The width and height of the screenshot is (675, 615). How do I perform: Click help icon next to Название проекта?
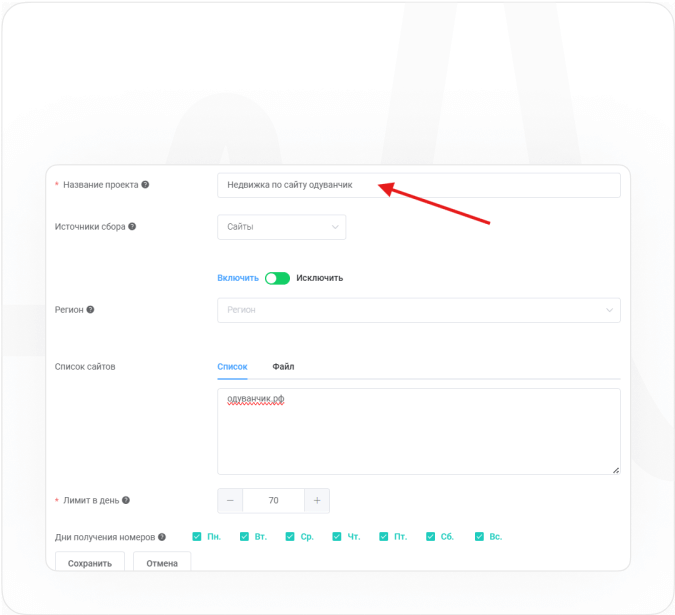145,185
